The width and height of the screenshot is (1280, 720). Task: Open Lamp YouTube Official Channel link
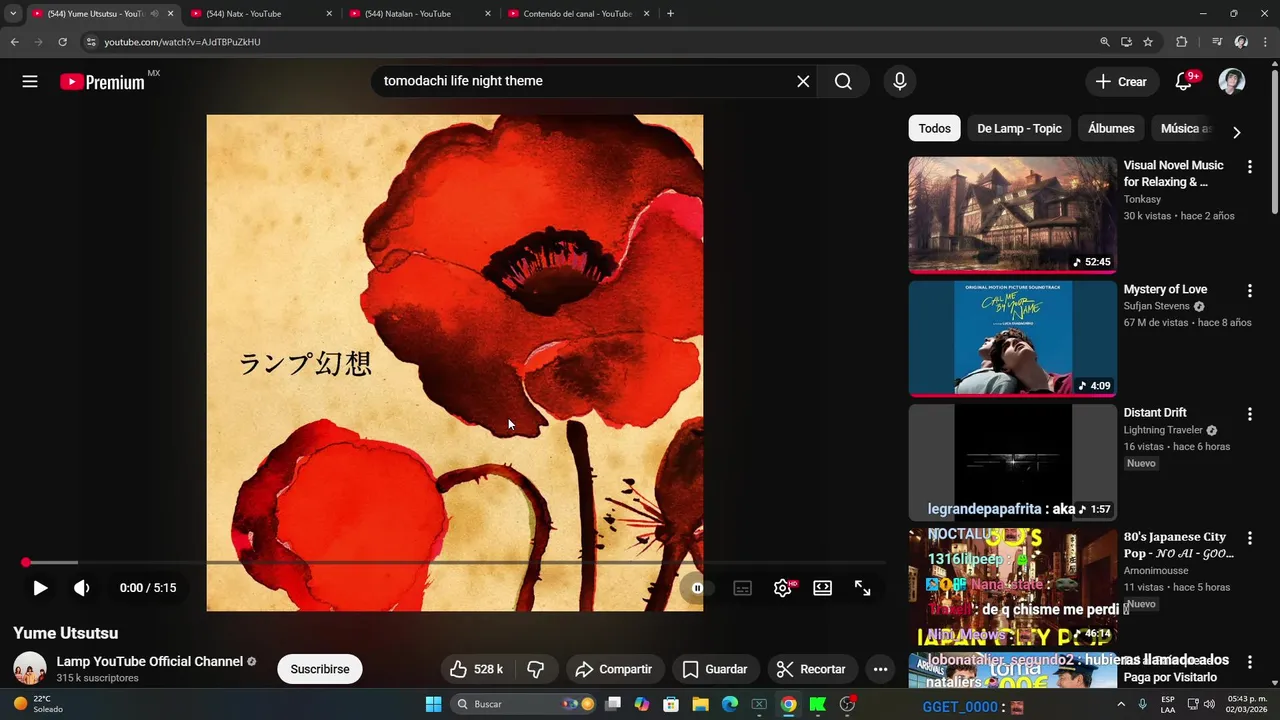coord(150,661)
